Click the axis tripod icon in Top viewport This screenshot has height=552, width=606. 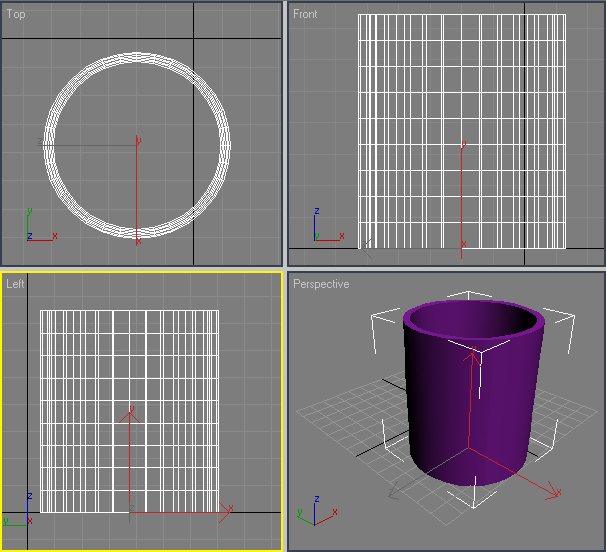click(x=41, y=225)
